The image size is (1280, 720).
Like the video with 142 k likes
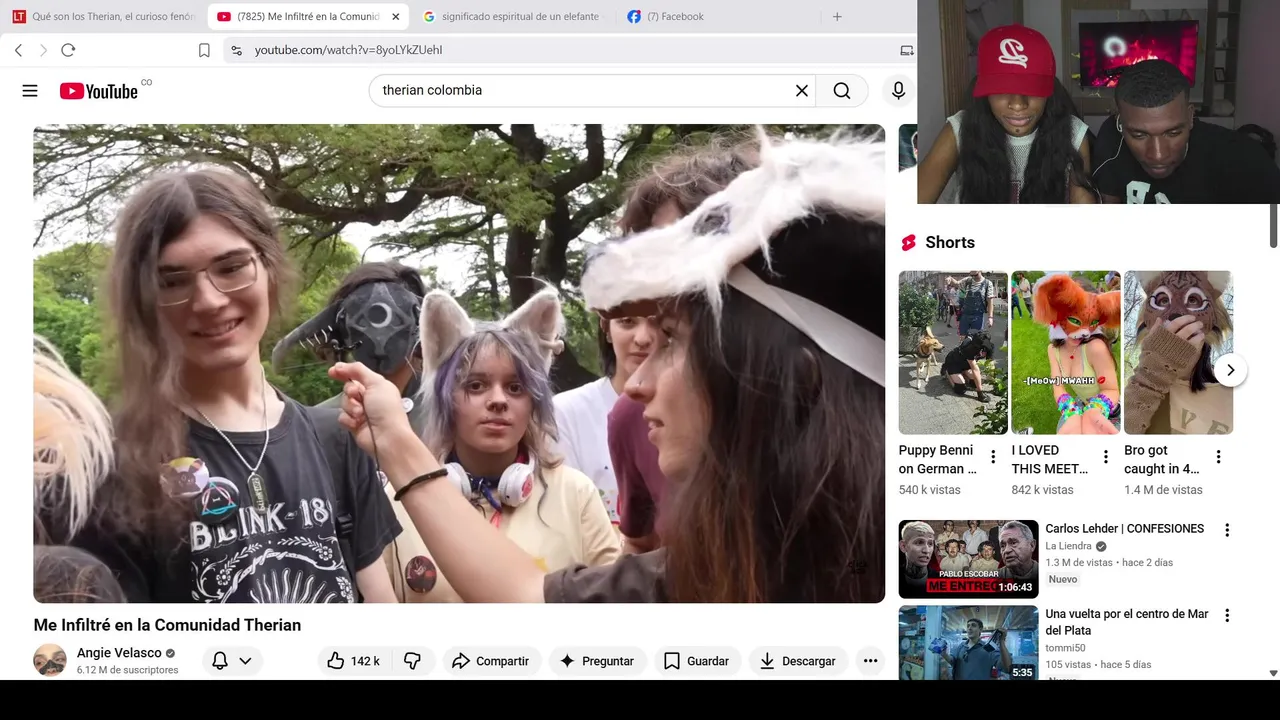click(x=354, y=661)
